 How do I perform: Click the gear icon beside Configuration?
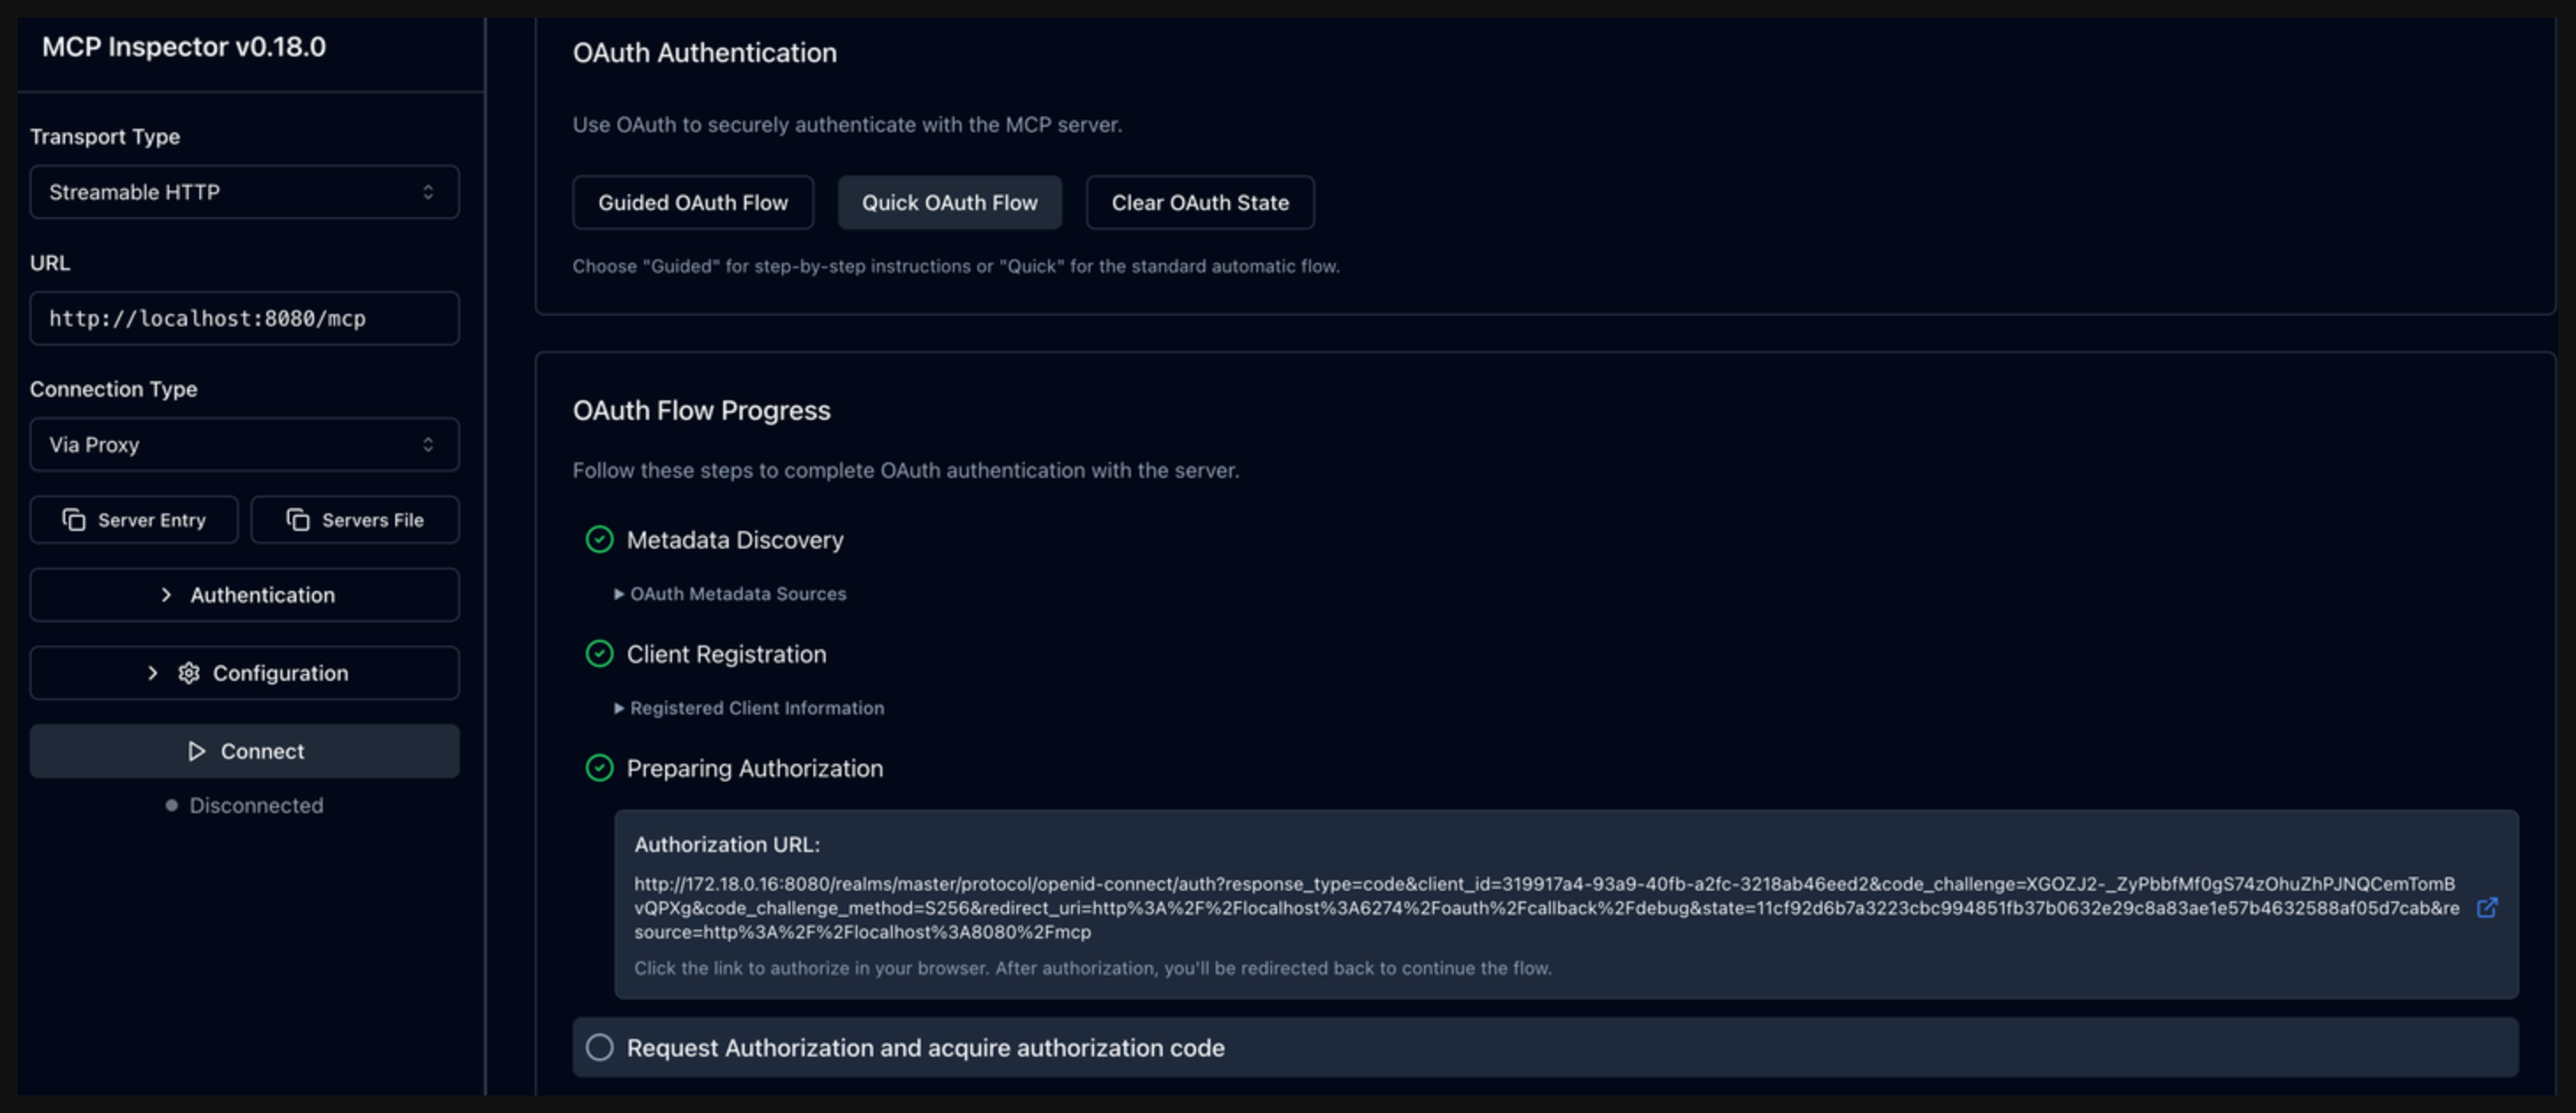click(x=189, y=673)
